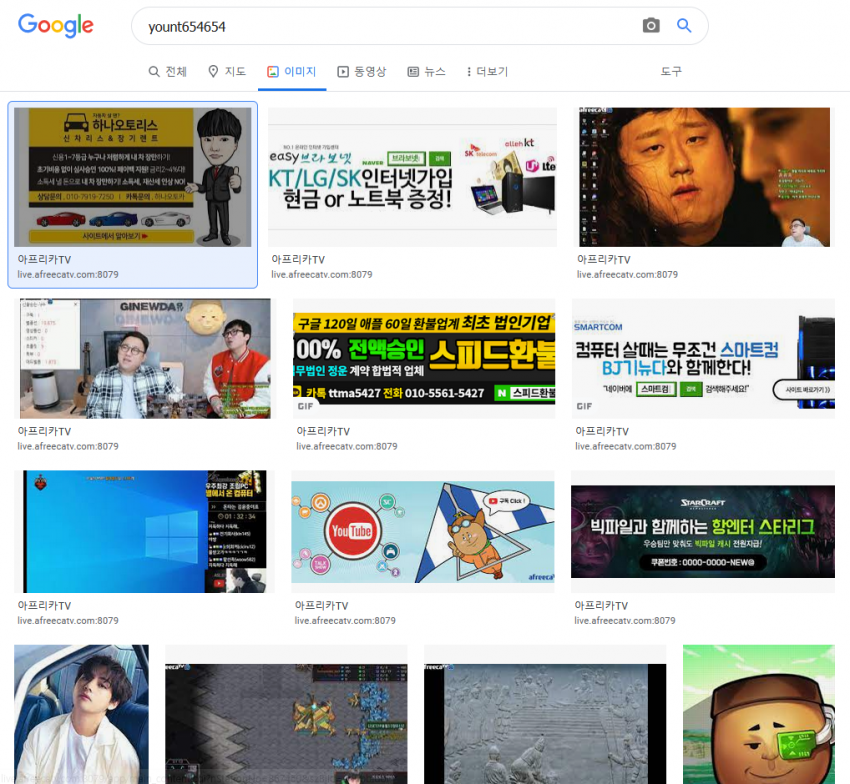850x784 pixels.
Task: Click live.afreecatv.com:8079 under StarCraft 스타리그 banner
Action: pos(625,620)
